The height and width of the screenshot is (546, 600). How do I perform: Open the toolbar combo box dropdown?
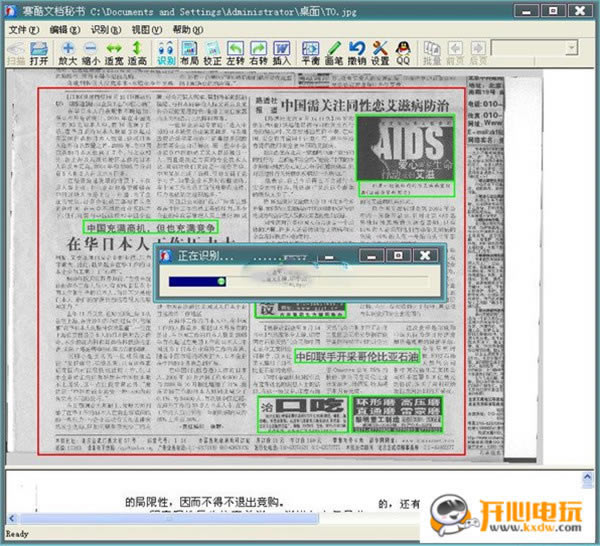572,48
